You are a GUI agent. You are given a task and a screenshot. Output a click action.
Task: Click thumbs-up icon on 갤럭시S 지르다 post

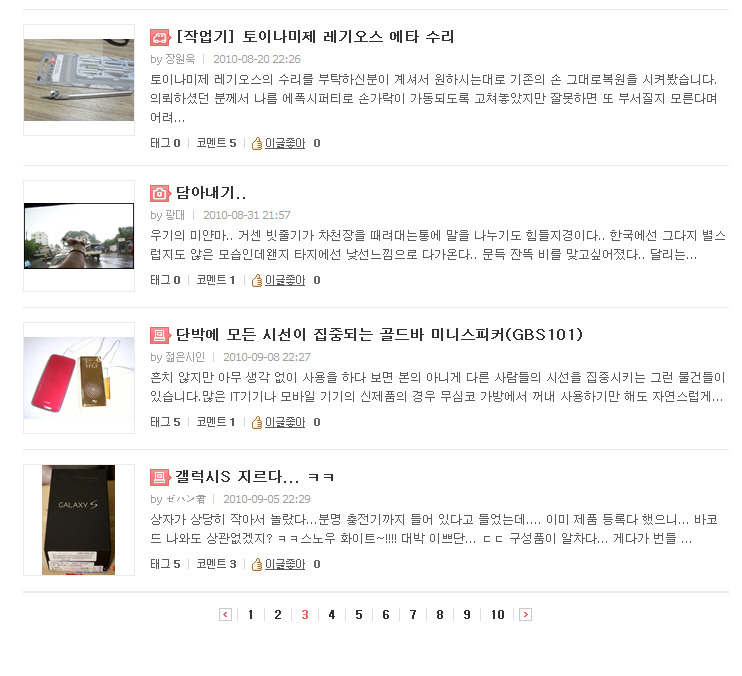click(x=257, y=564)
